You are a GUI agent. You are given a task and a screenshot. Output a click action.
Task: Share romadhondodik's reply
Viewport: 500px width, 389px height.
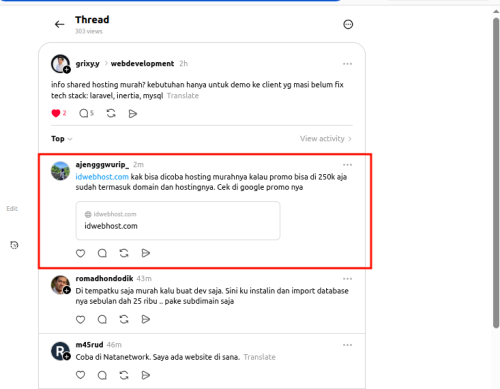pyautogui.click(x=146, y=319)
